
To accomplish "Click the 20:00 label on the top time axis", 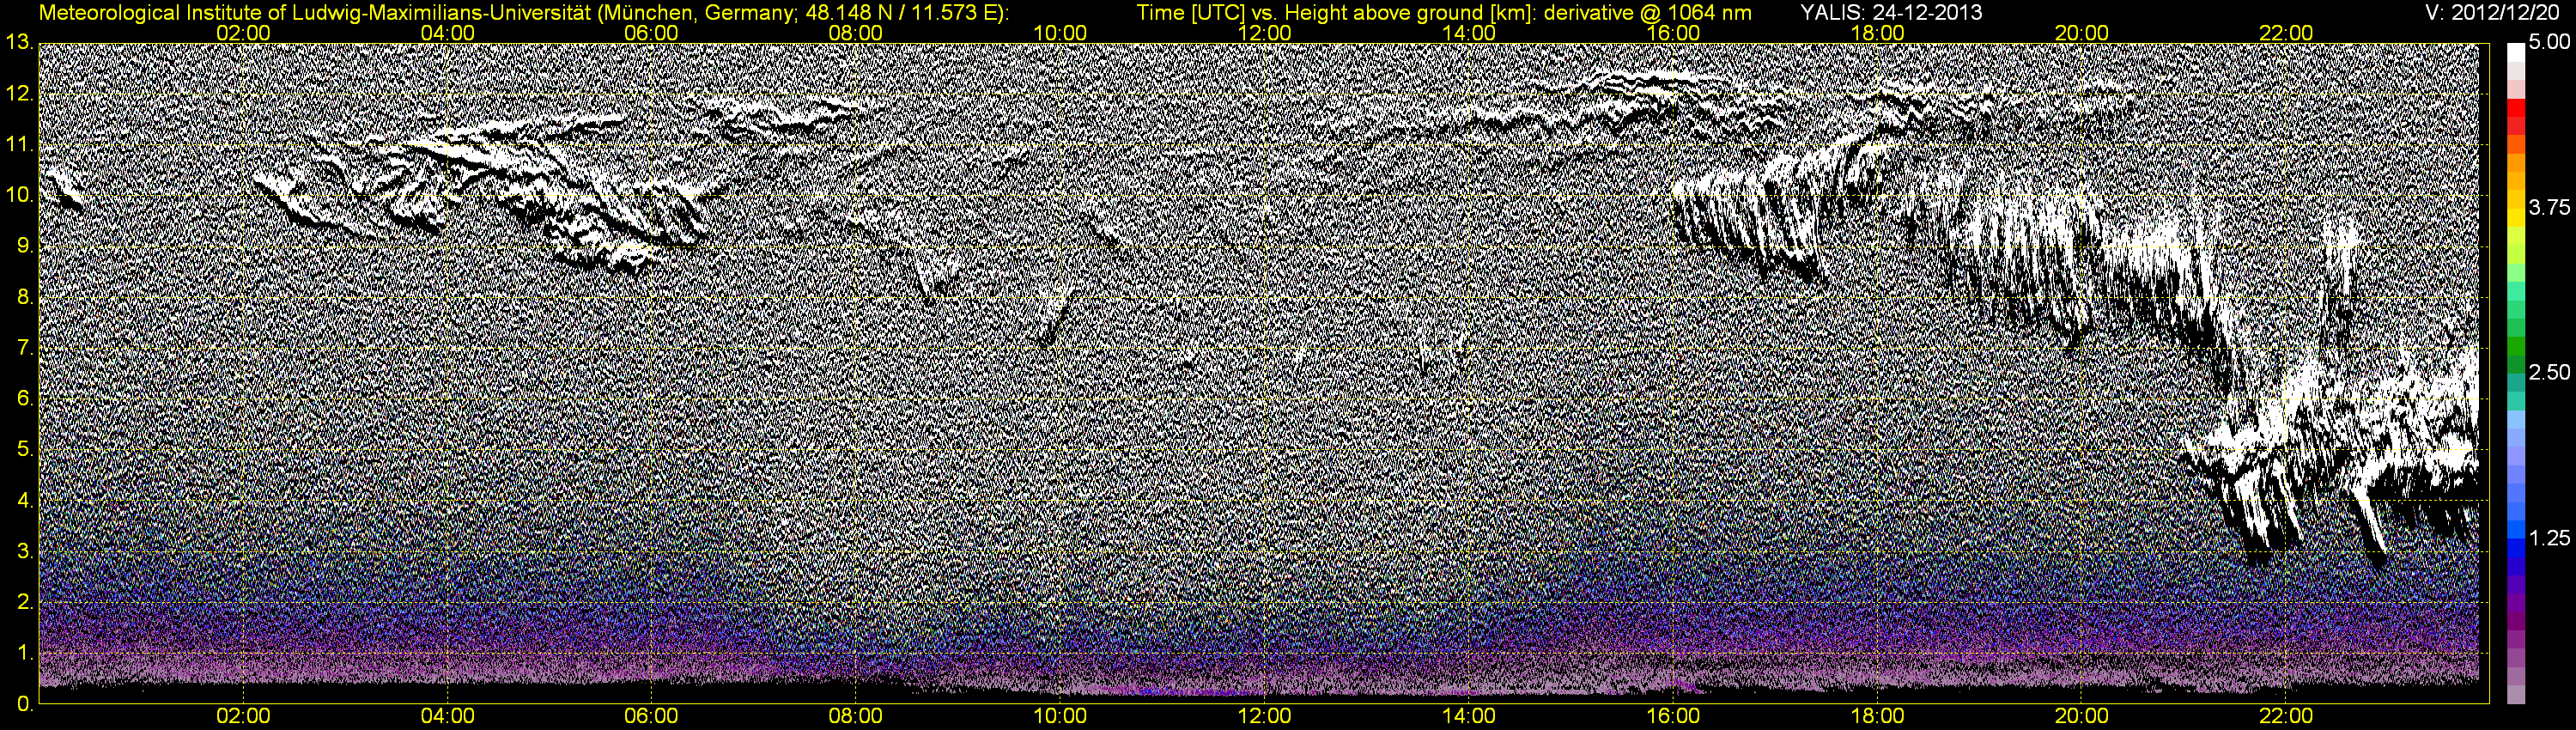I will click(2082, 33).
